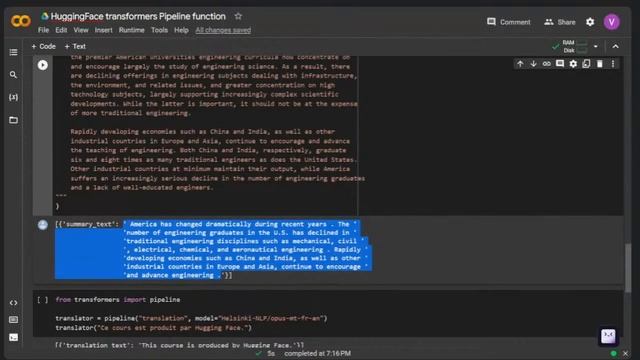Click the vertical notebook scrollbar thumb
Screen dimensions: 640x360
click(x=628, y=267)
